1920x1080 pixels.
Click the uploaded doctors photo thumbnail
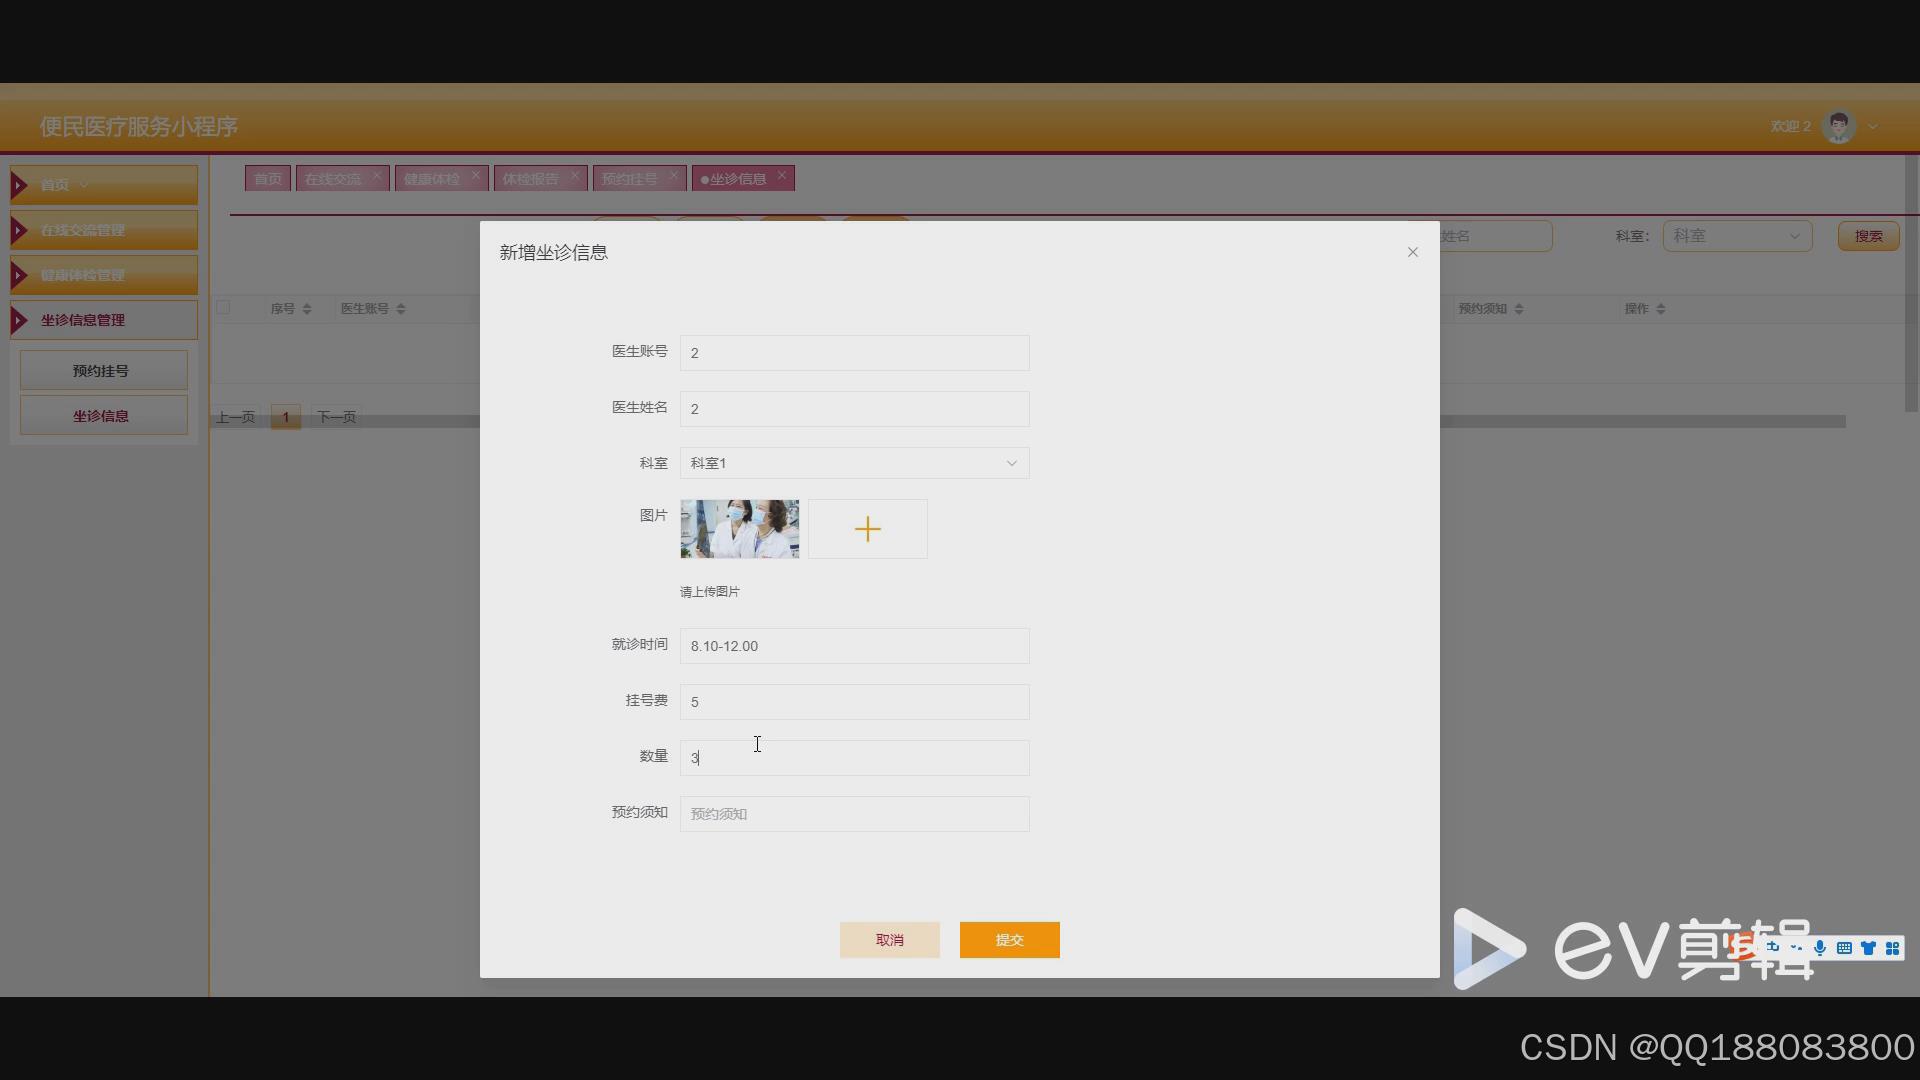739,529
